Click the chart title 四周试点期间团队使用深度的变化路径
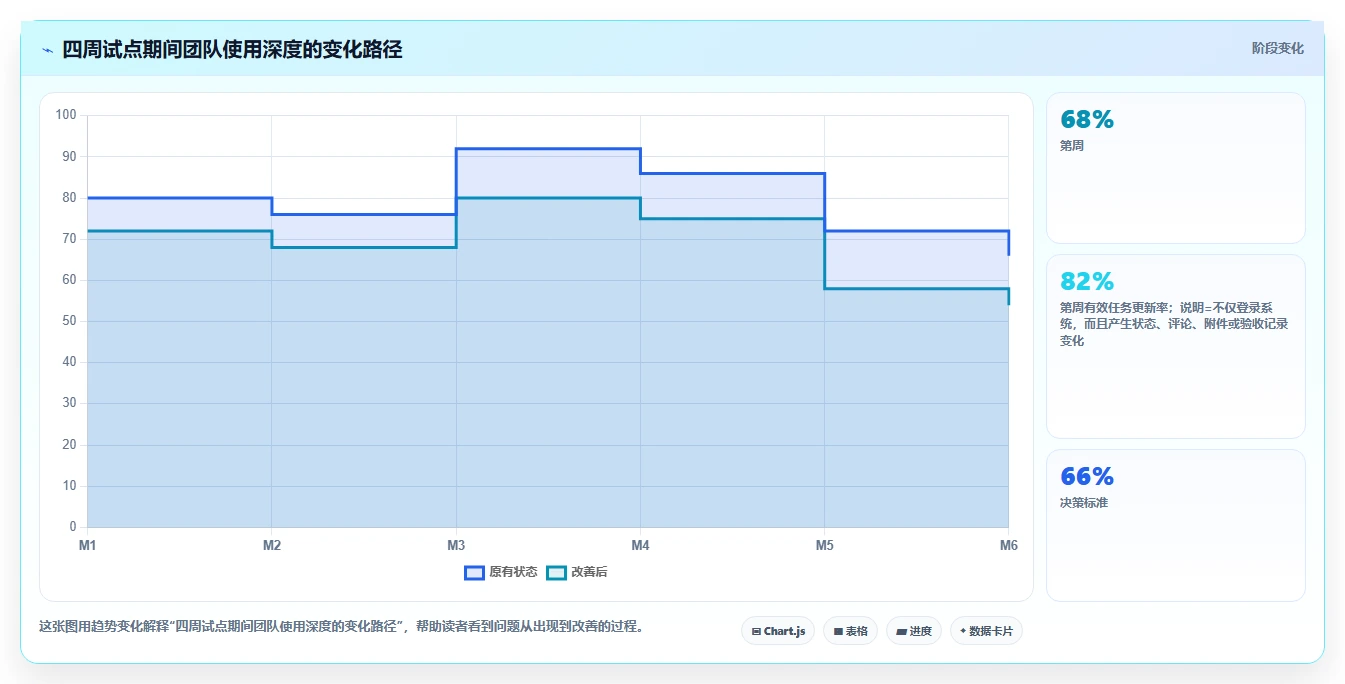 (x=232, y=49)
